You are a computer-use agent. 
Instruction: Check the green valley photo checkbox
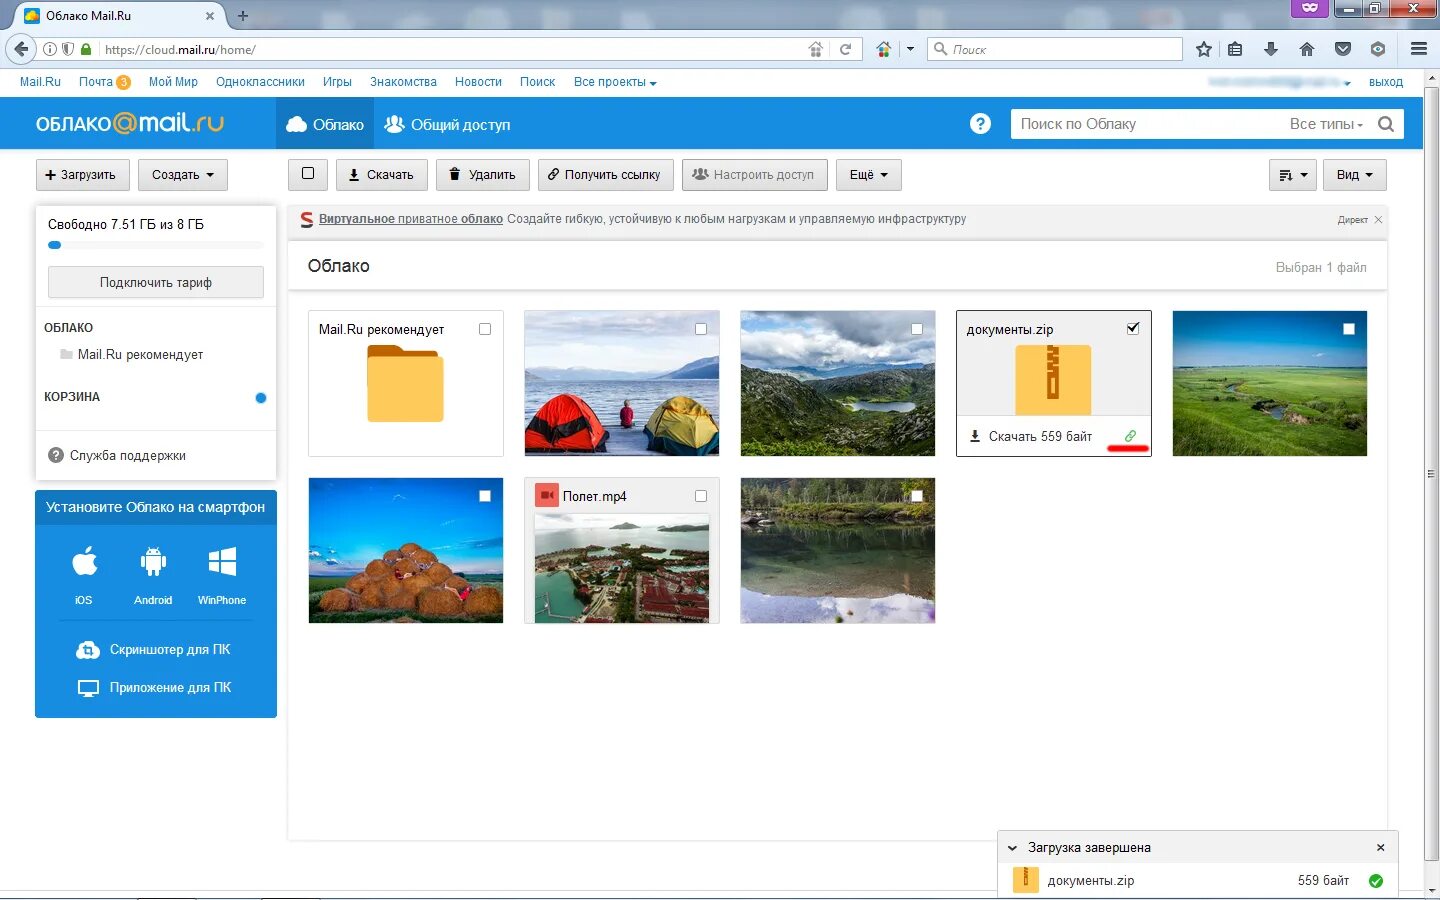point(1349,329)
